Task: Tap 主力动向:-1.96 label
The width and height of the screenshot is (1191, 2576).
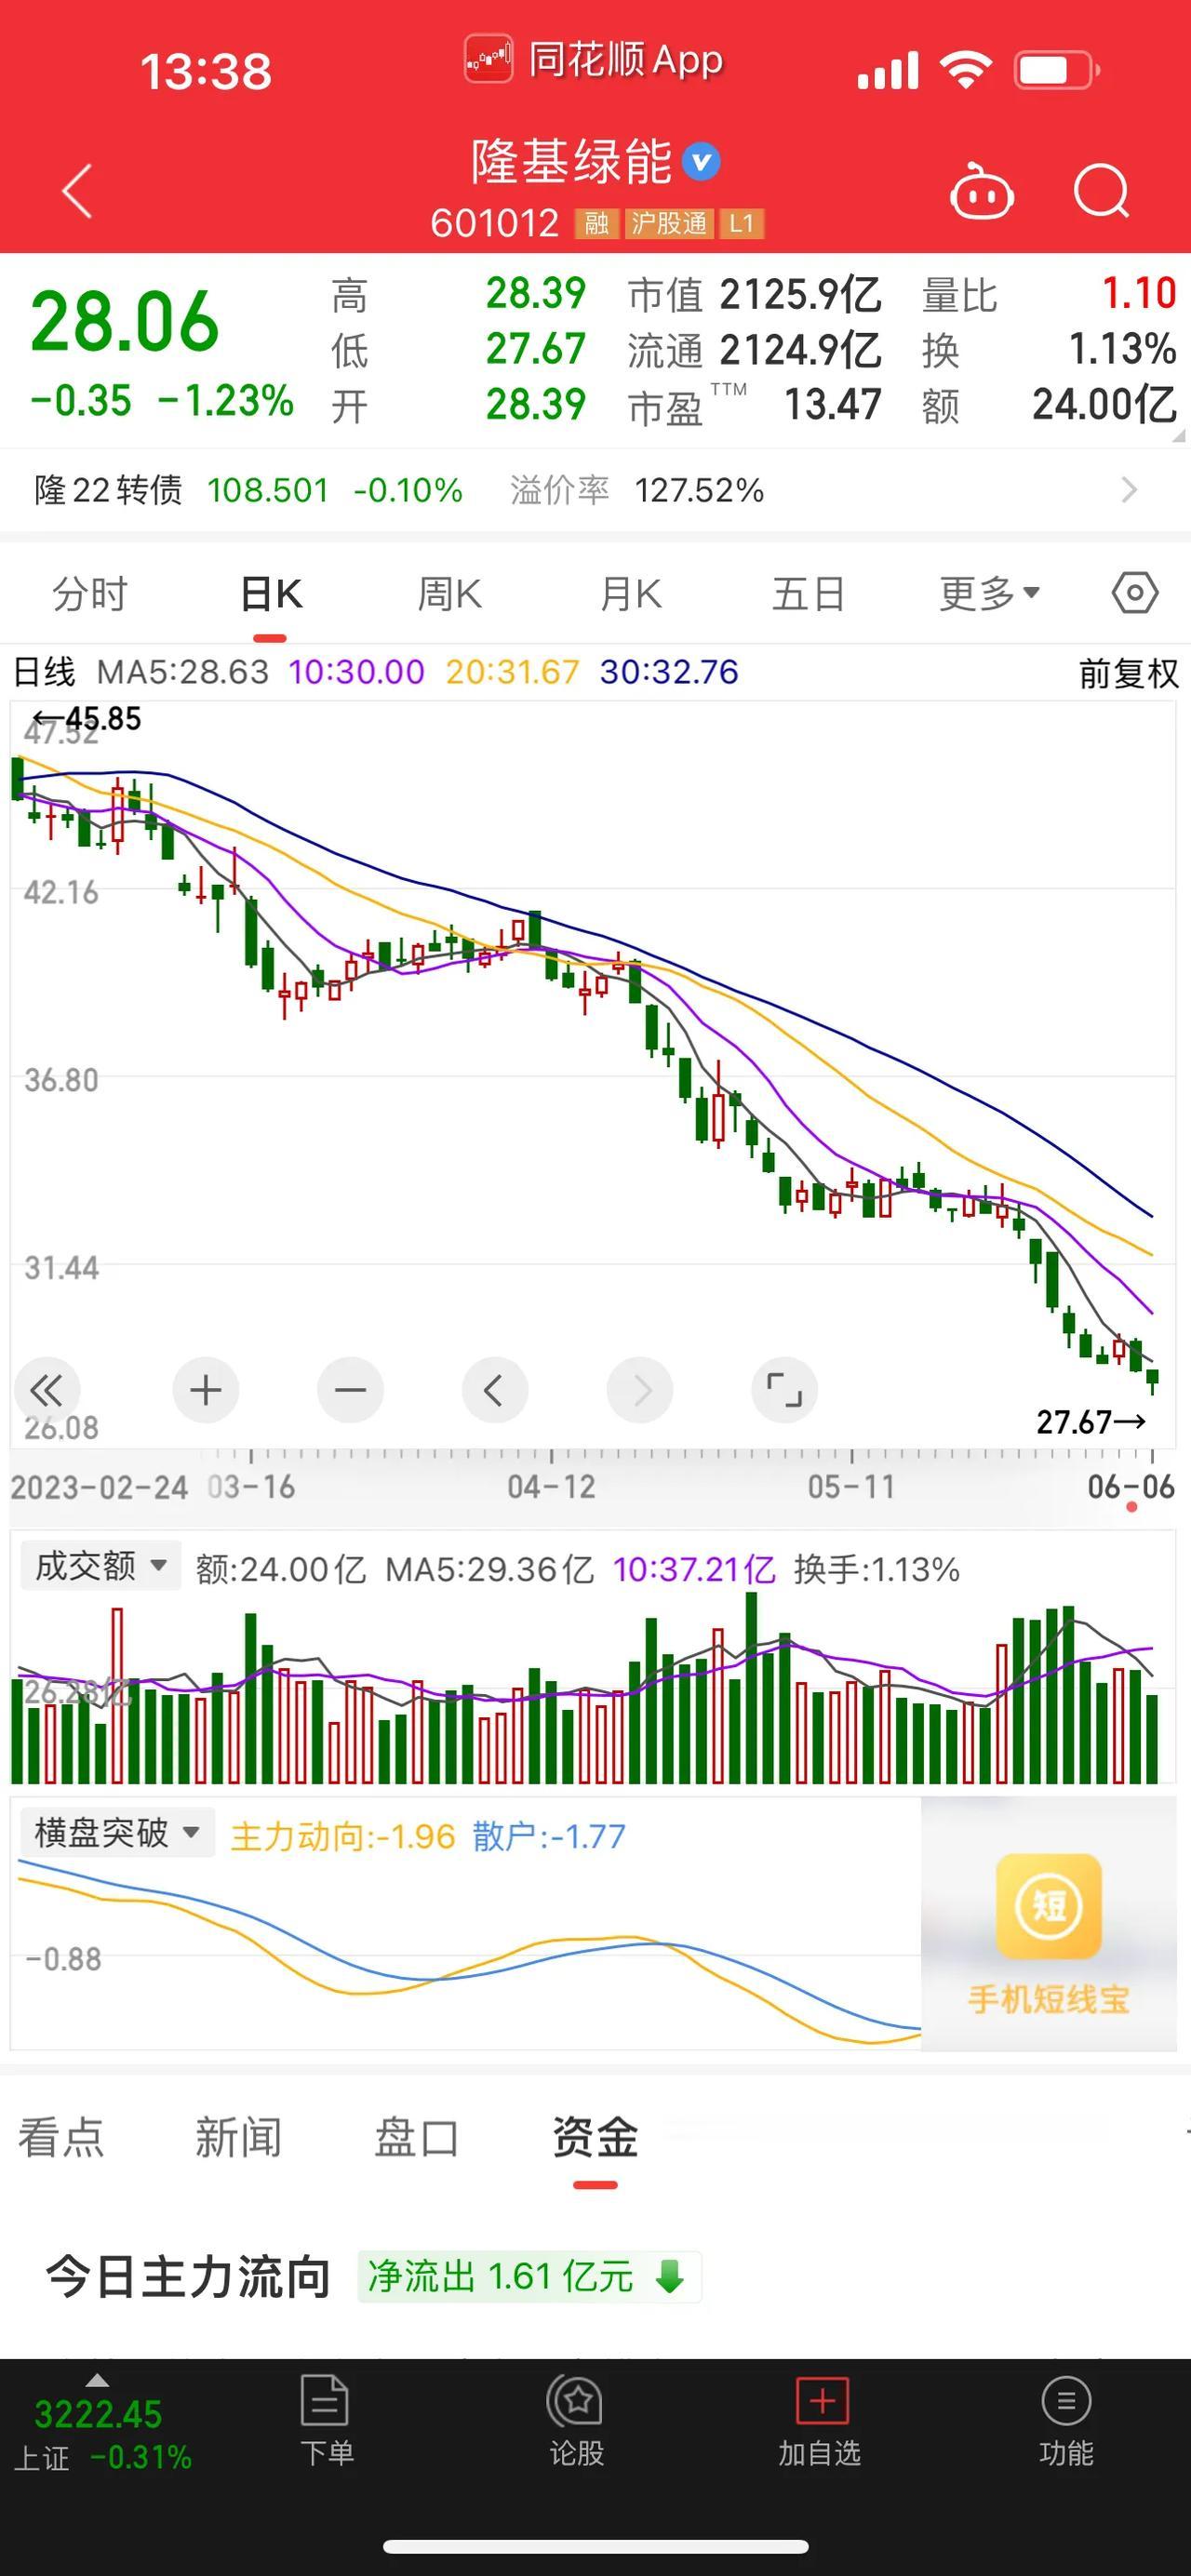Action: click(x=343, y=1837)
